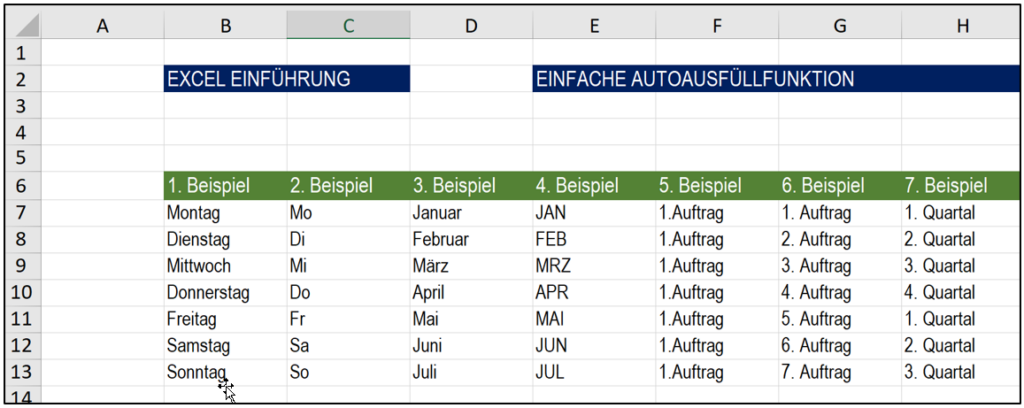Viewport: 1024px width, 408px height.
Task: Select row 13 header
Action: [24, 372]
